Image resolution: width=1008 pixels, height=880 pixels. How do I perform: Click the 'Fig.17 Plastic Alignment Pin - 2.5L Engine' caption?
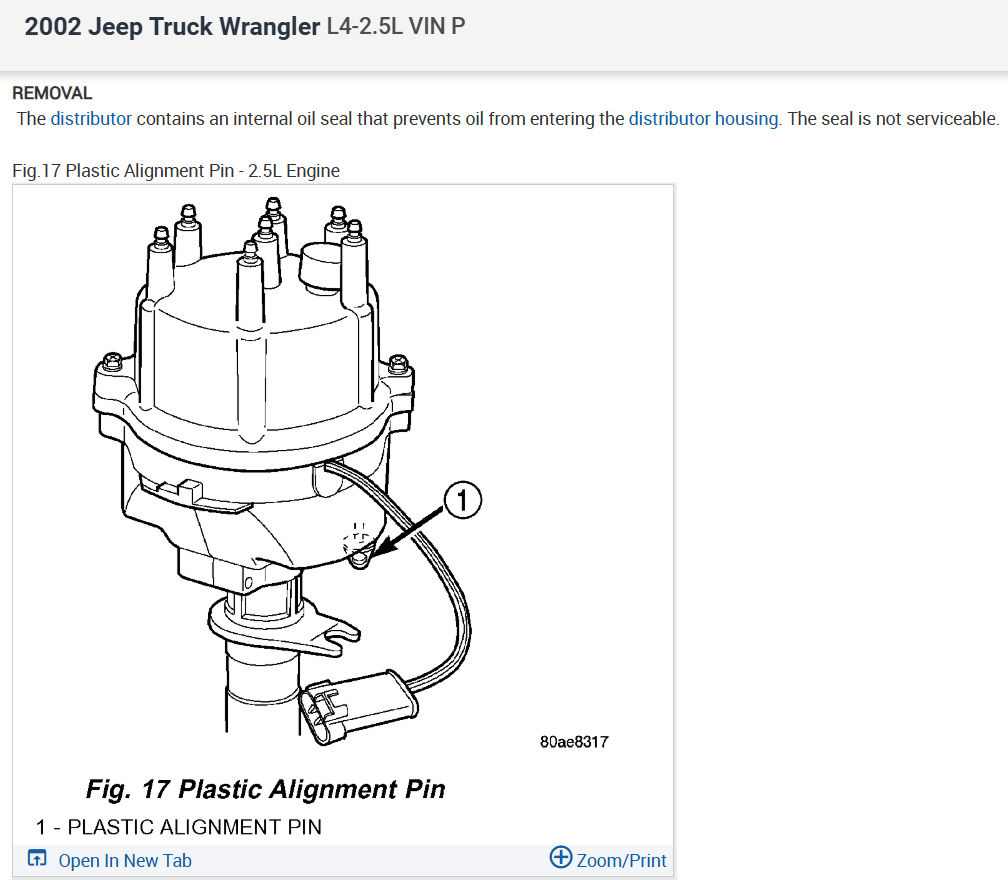[176, 171]
